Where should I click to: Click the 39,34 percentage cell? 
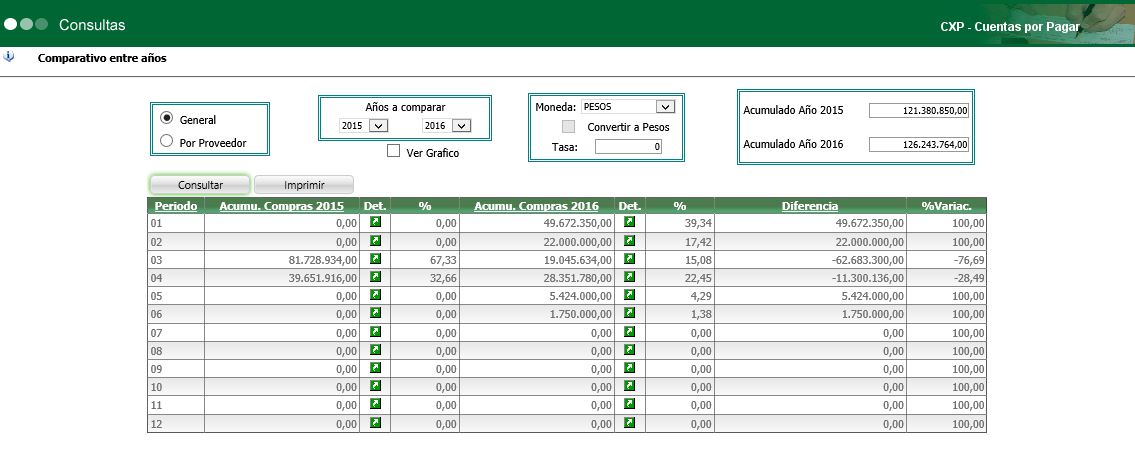pyautogui.click(x=680, y=223)
